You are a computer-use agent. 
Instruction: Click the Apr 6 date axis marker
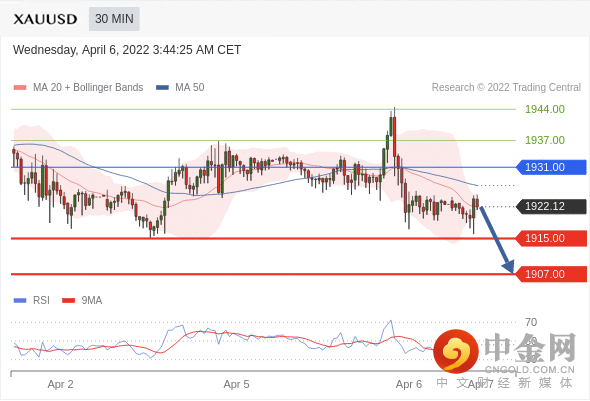point(409,384)
